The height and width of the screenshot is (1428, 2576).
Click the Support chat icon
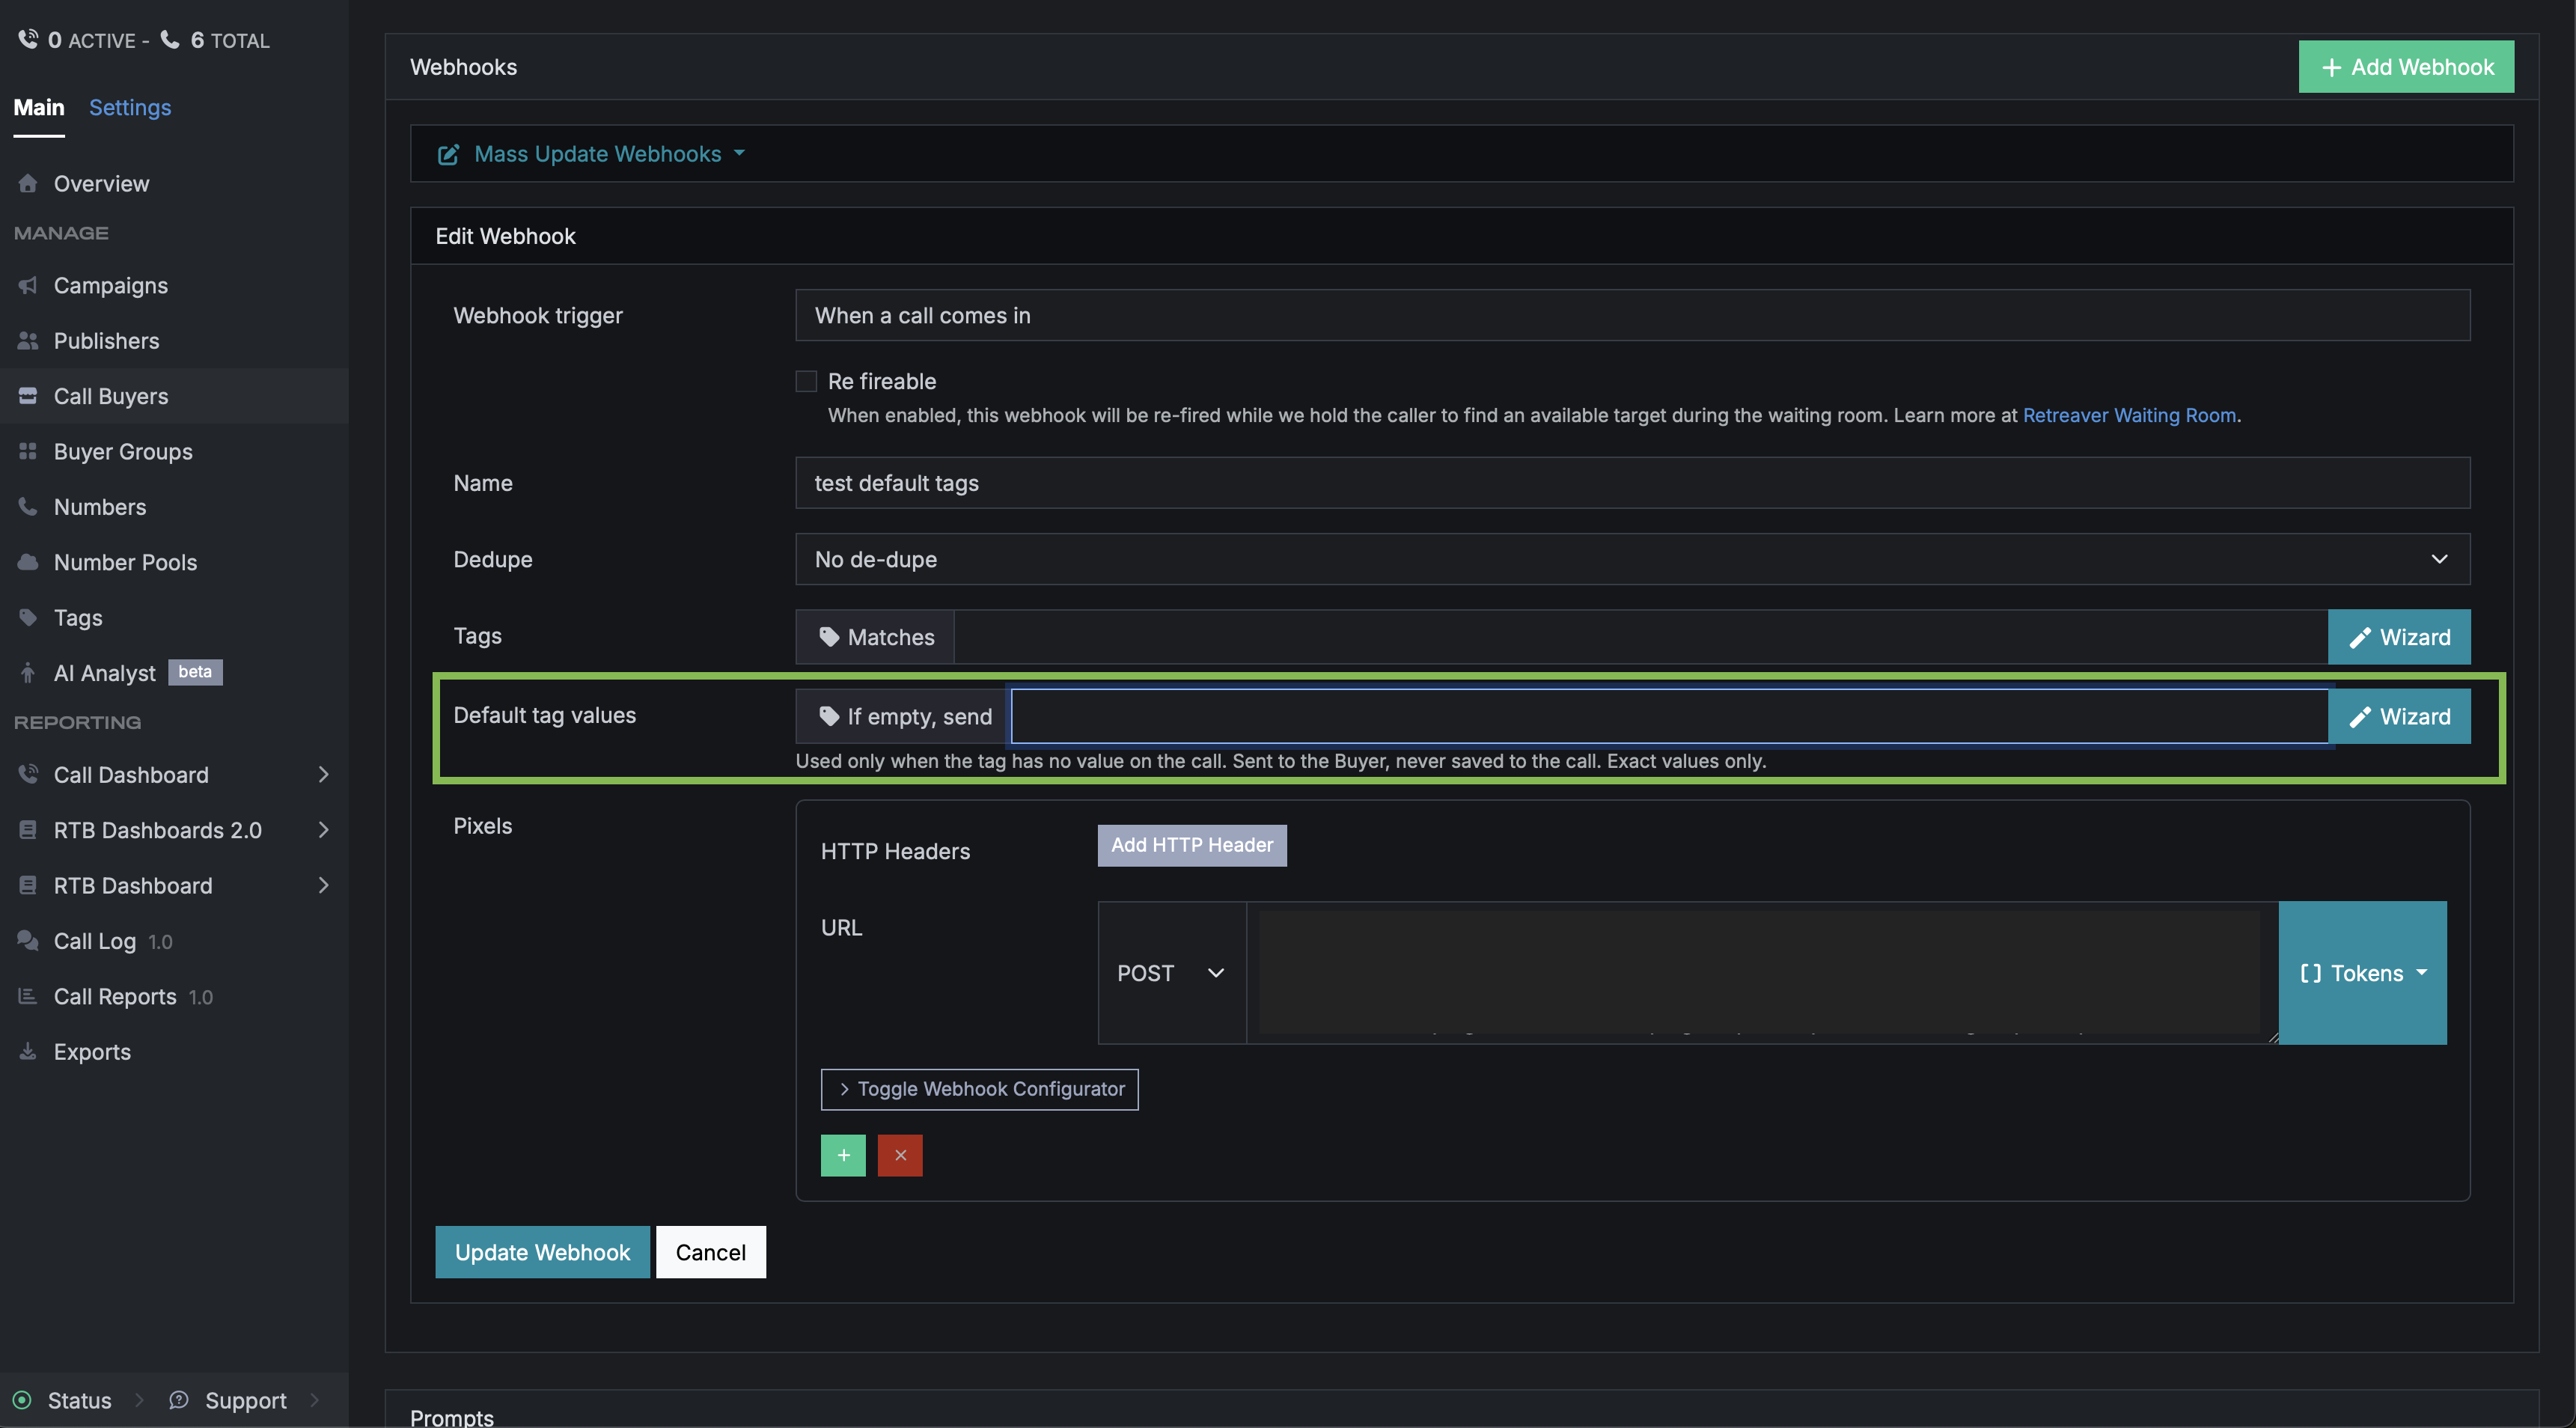click(179, 1399)
